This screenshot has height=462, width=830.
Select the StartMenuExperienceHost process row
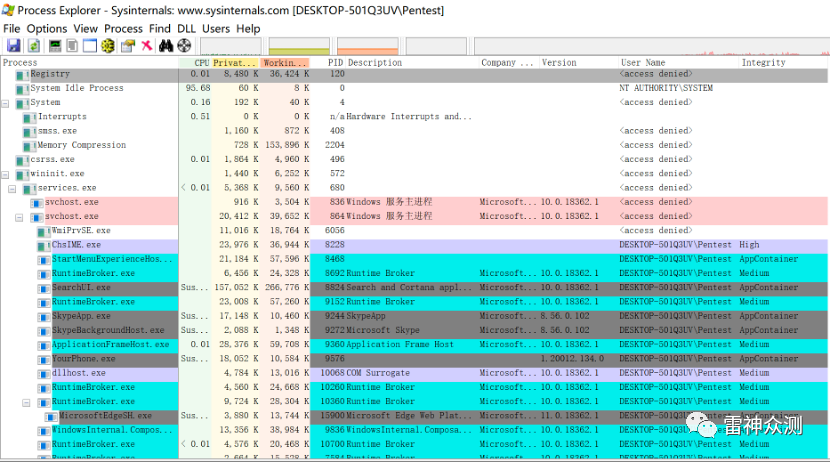pyautogui.click(x=414, y=259)
